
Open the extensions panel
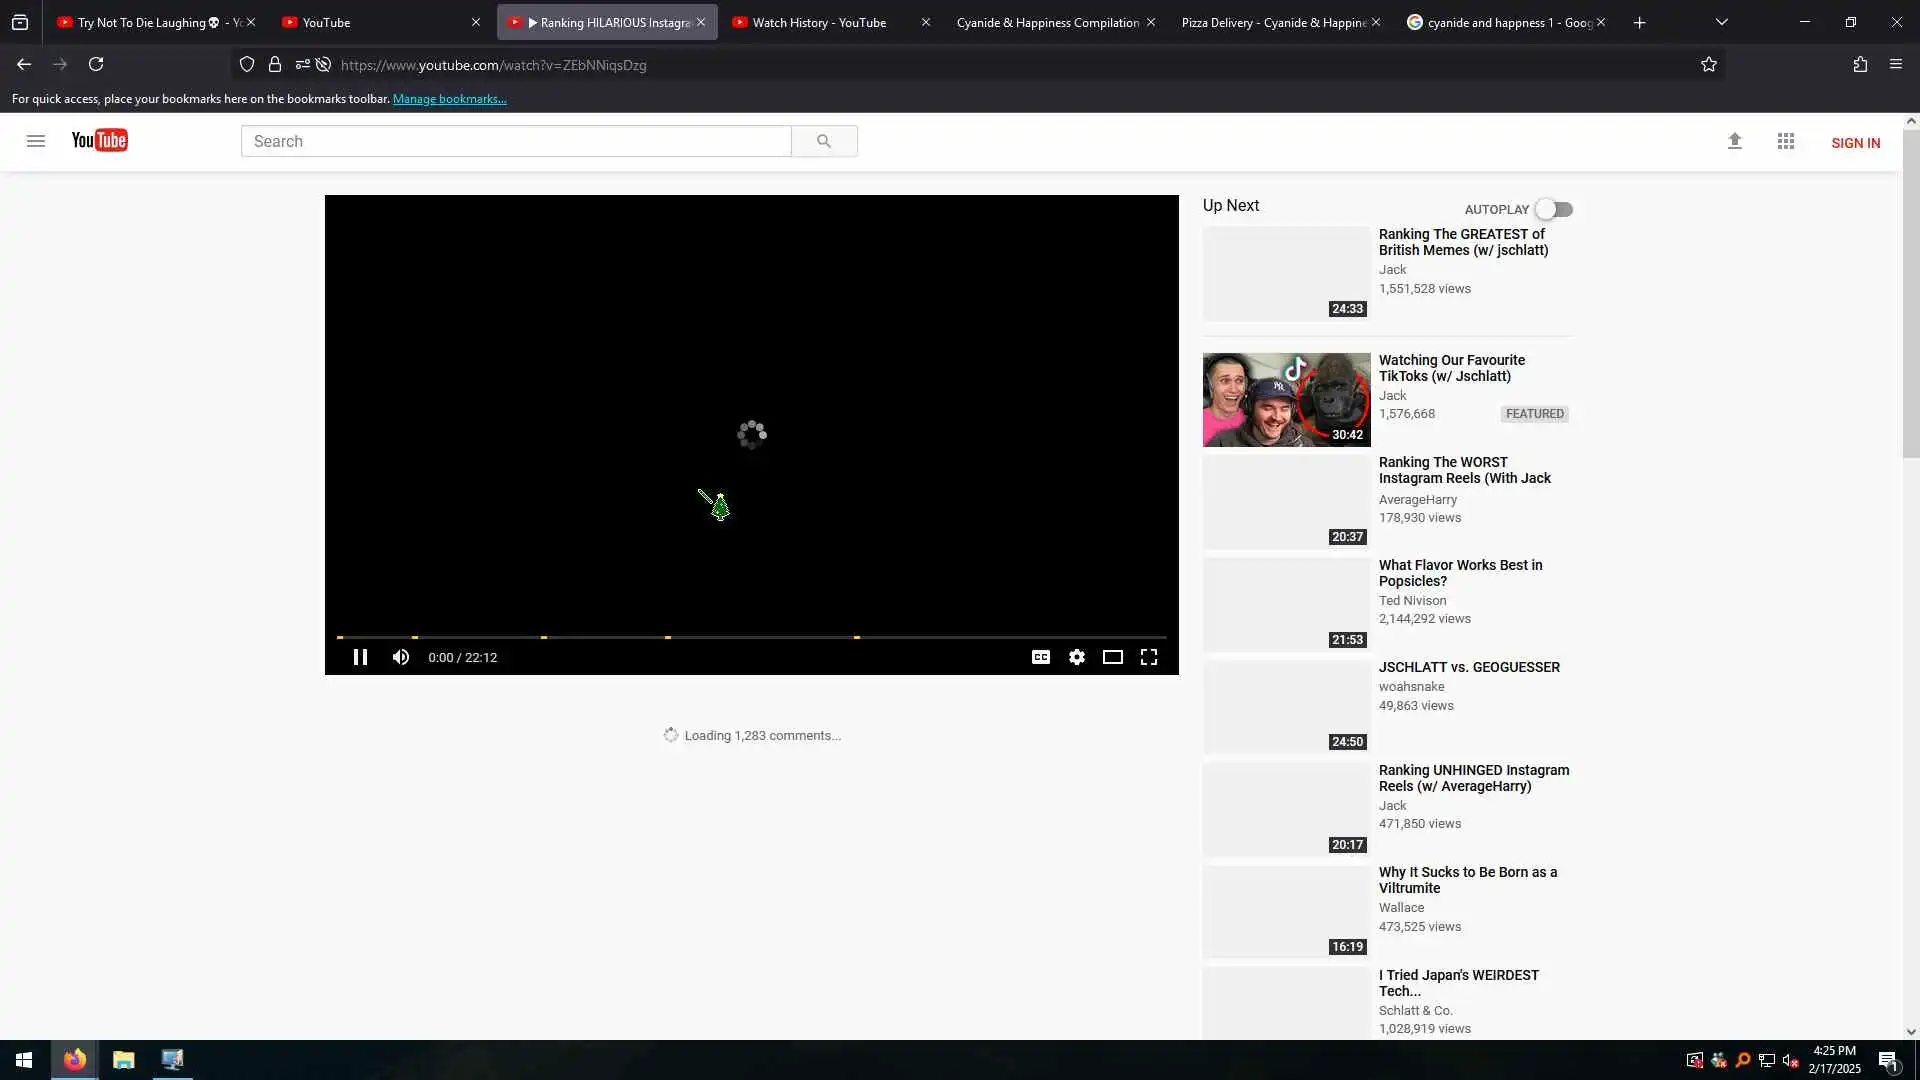[1859, 65]
